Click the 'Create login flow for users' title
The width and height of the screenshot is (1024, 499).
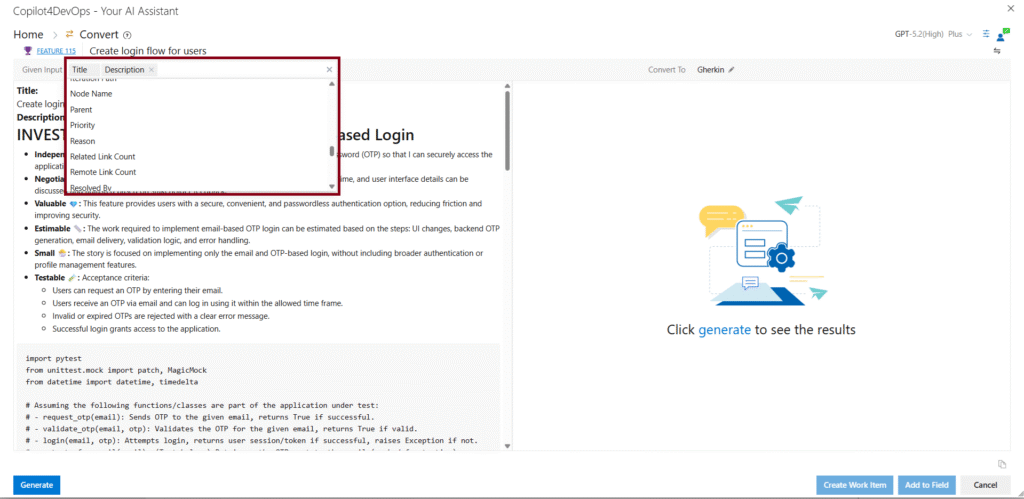pos(148,50)
